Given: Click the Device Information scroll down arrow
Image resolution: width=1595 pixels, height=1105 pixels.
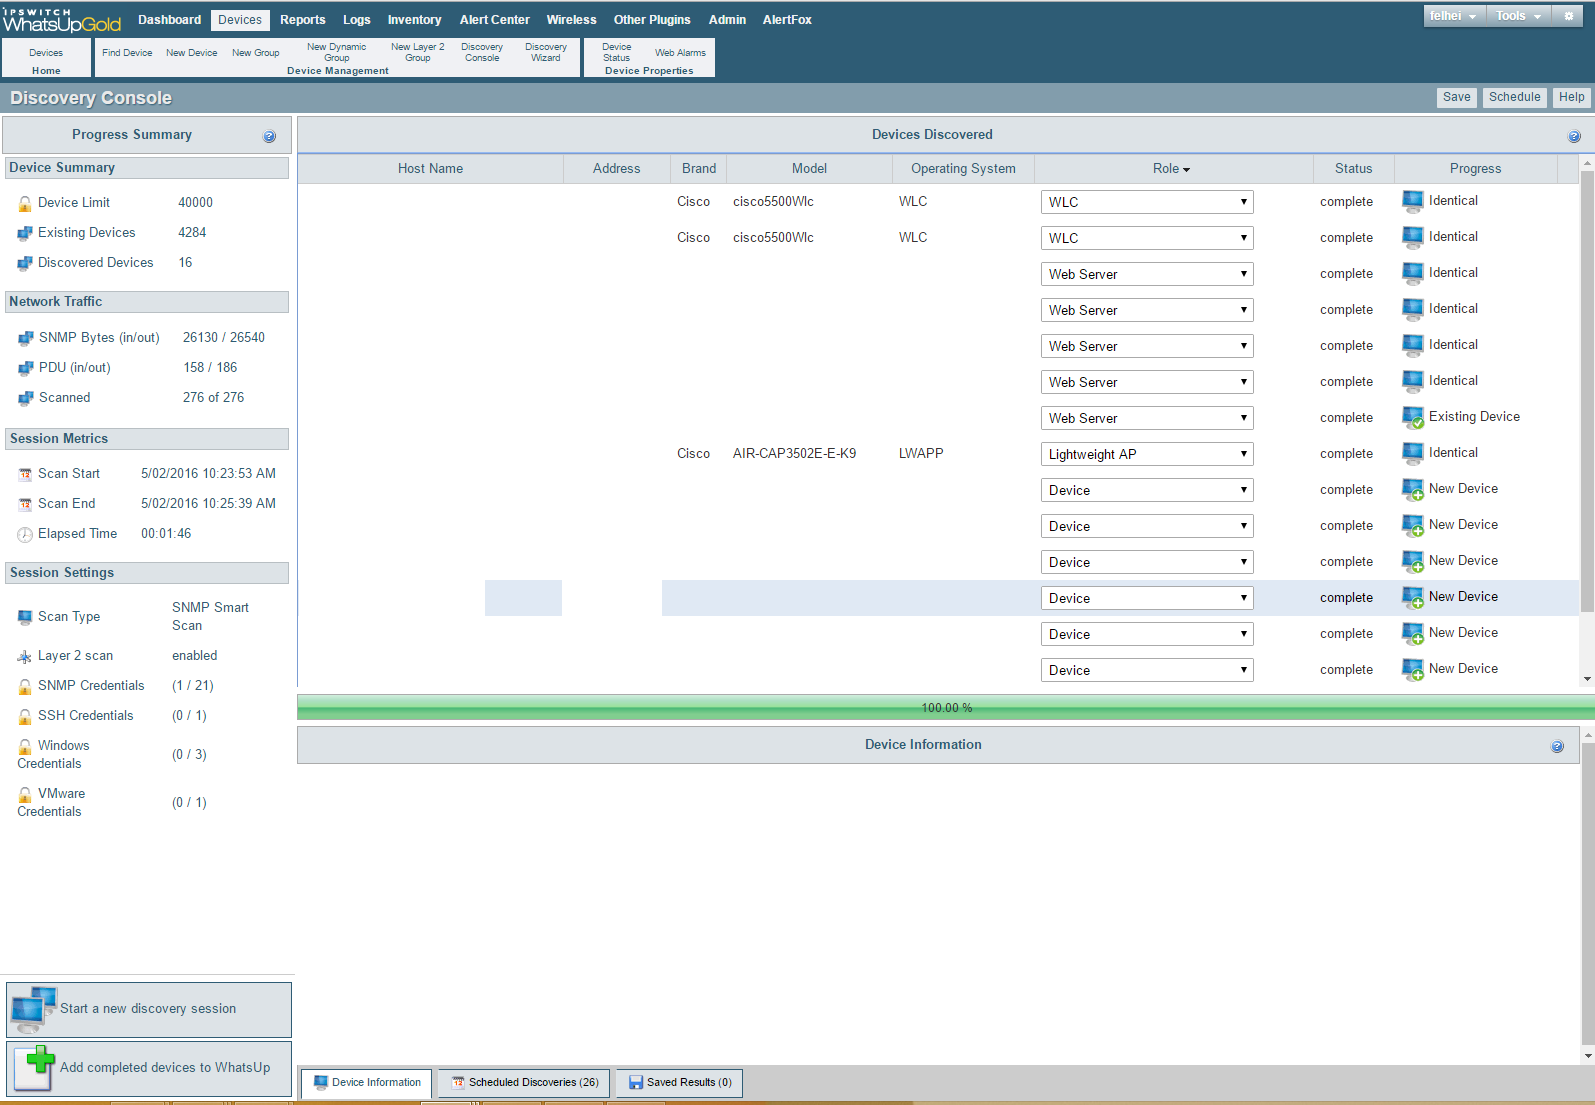Looking at the screenshot, I should pyautogui.click(x=1587, y=1056).
